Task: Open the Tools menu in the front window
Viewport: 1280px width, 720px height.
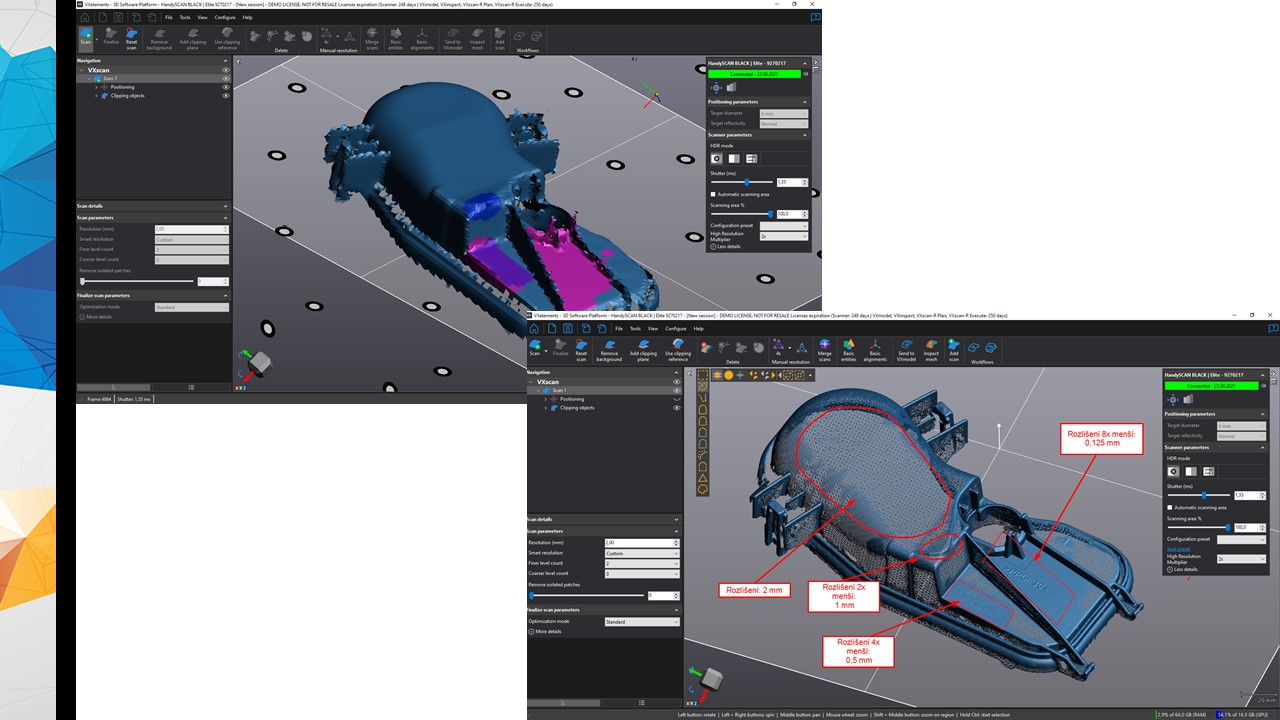Action: tap(634, 328)
